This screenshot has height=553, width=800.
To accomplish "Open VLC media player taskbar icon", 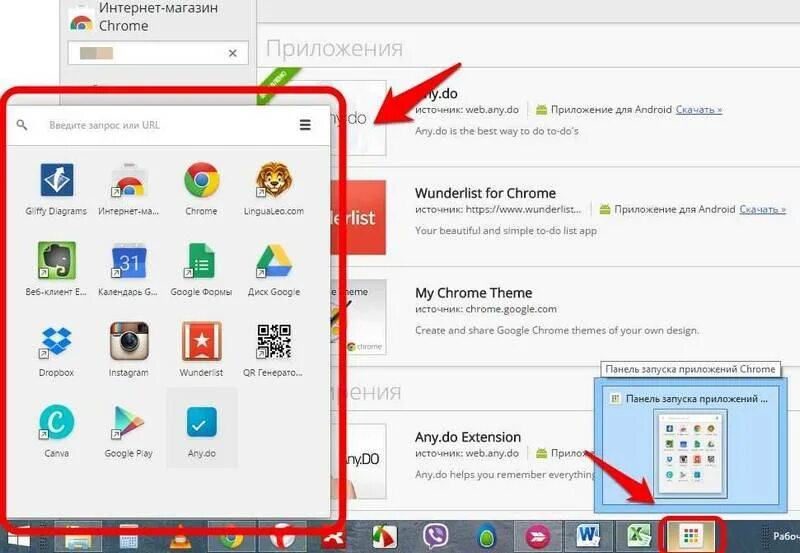I will pyautogui.click(x=180, y=537).
